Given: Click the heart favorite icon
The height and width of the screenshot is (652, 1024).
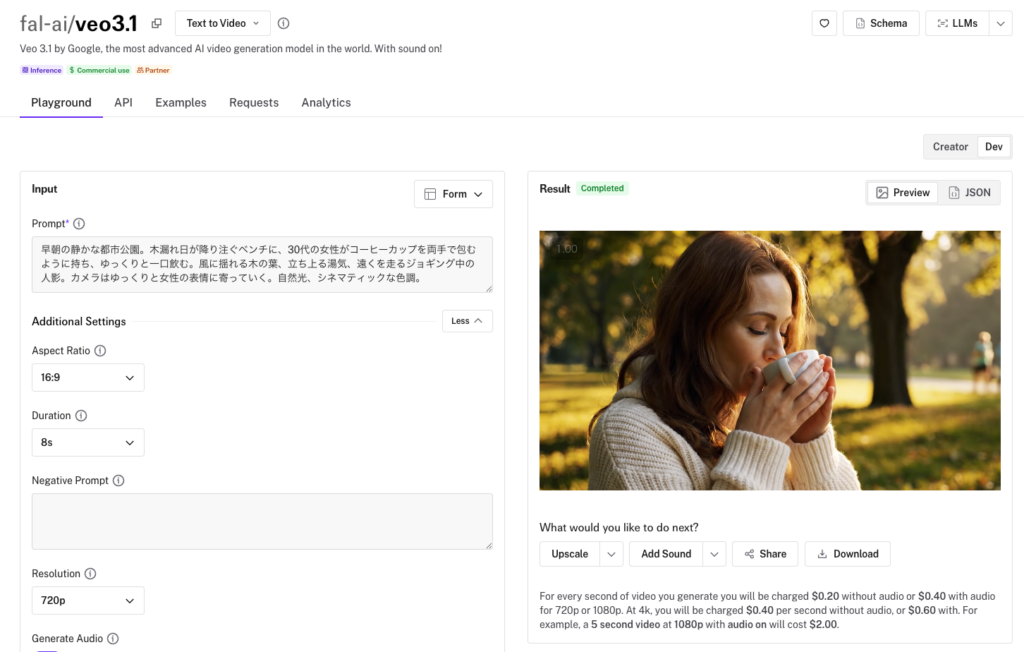Looking at the screenshot, I should [824, 23].
